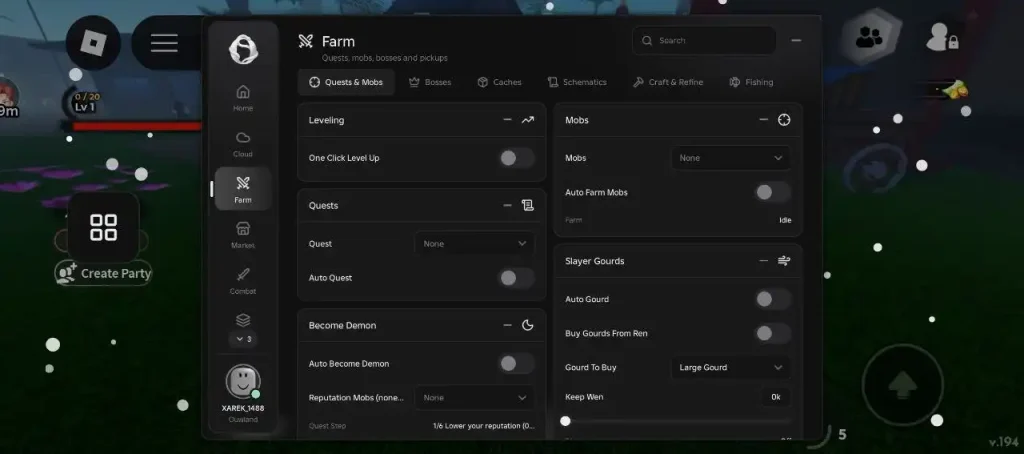Click the Keep Wen slider handle
This screenshot has width=1024, height=454.
(x=566, y=421)
